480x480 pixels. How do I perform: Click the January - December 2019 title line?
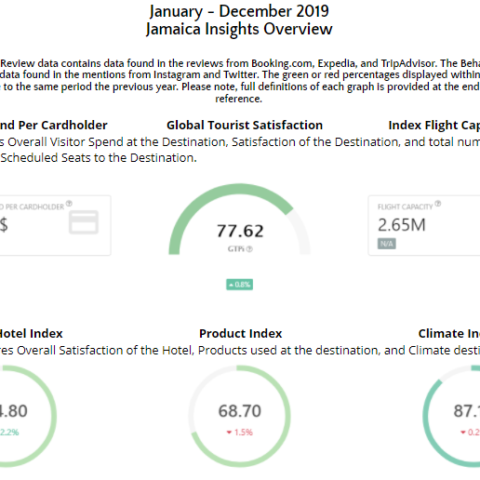point(239,11)
